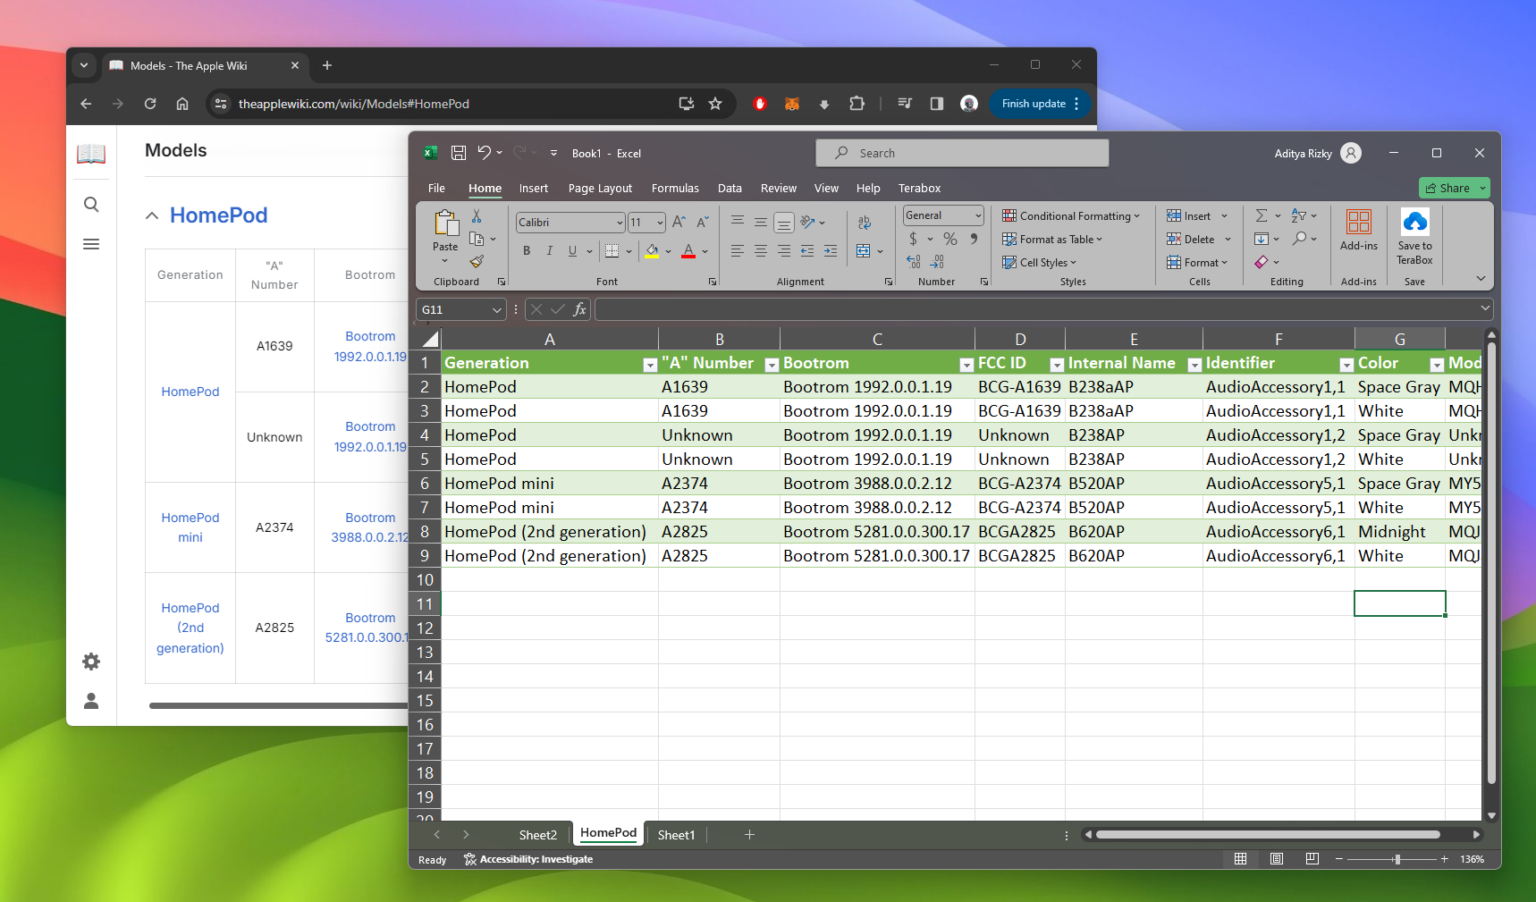
Task: Toggle italic formatting in the Font group
Action: (549, 251)
